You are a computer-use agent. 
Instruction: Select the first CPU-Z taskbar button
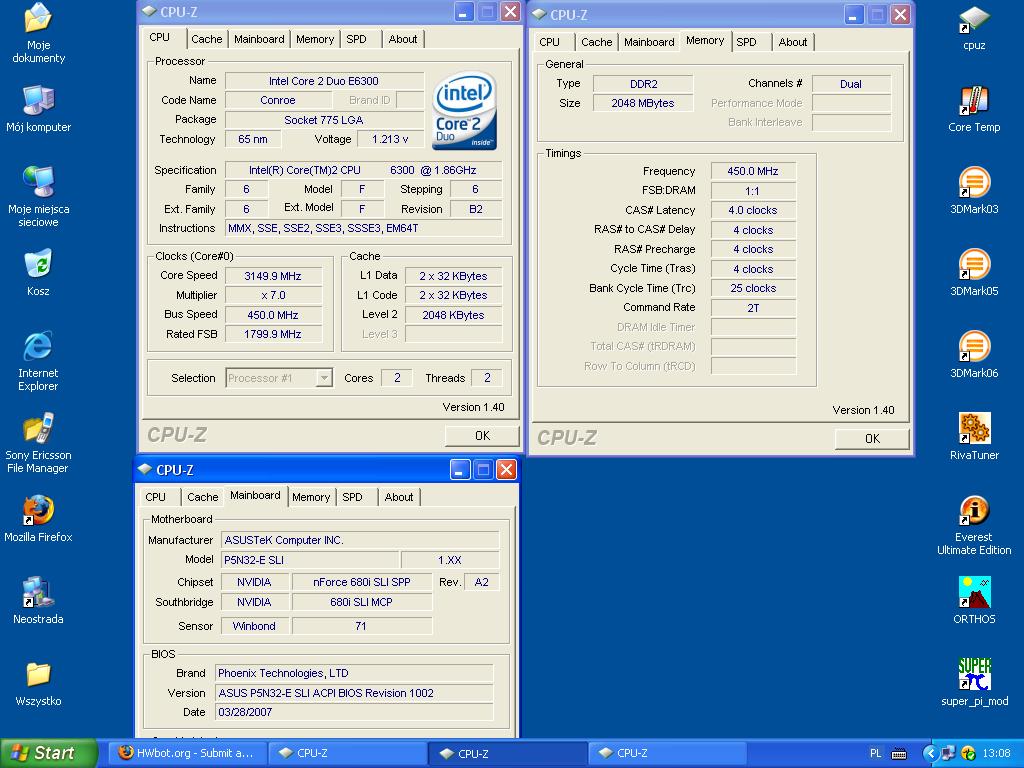coord(347,753)
